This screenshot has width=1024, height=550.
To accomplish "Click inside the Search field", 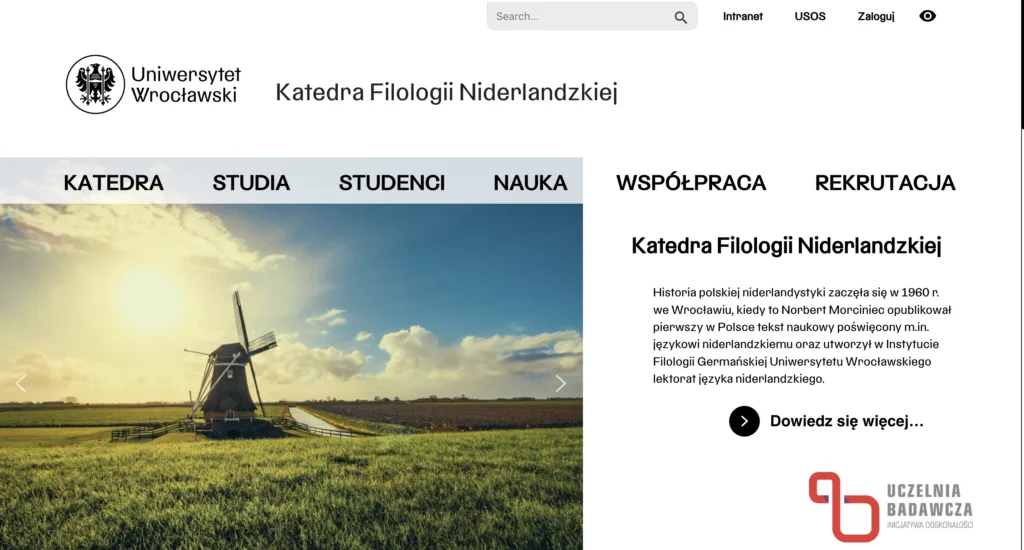I will [x=581, y=16].
